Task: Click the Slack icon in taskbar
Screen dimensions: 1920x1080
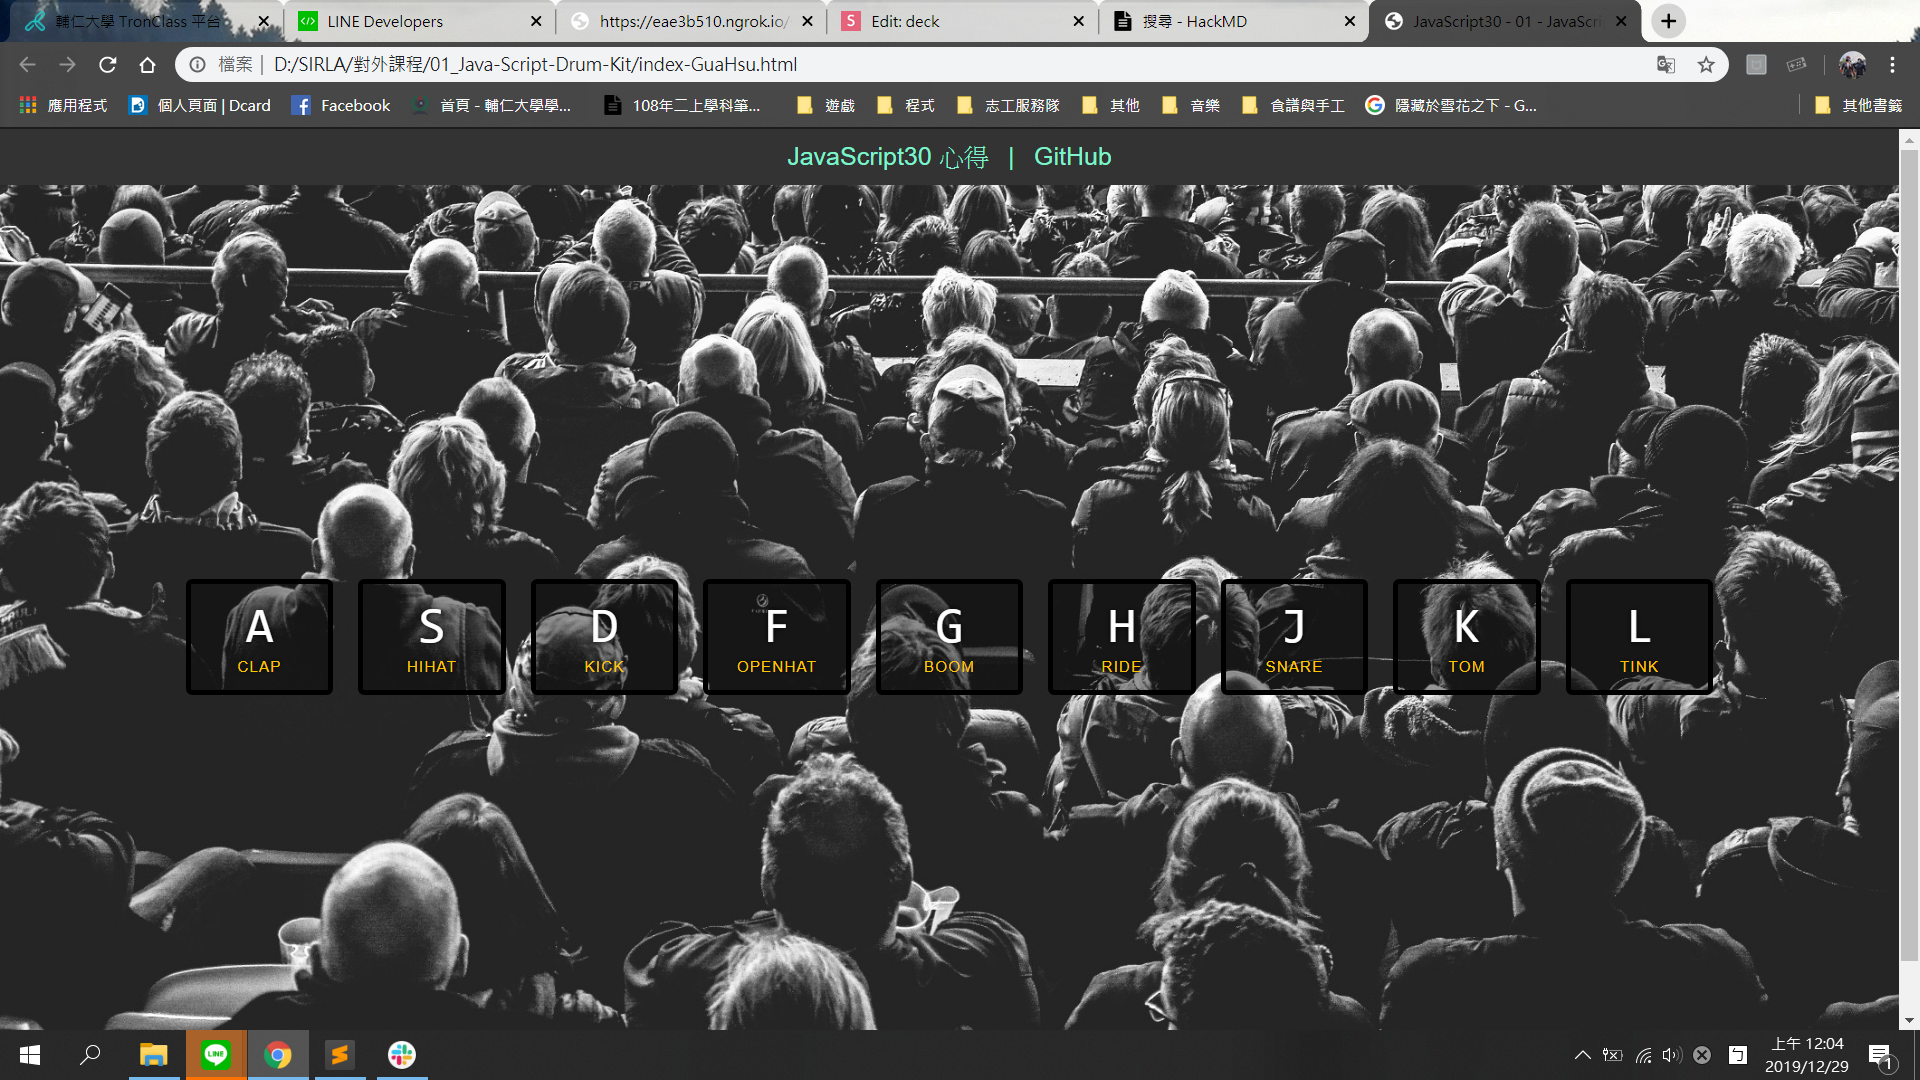Action: pyautogui.click(x=402, y=1054)
